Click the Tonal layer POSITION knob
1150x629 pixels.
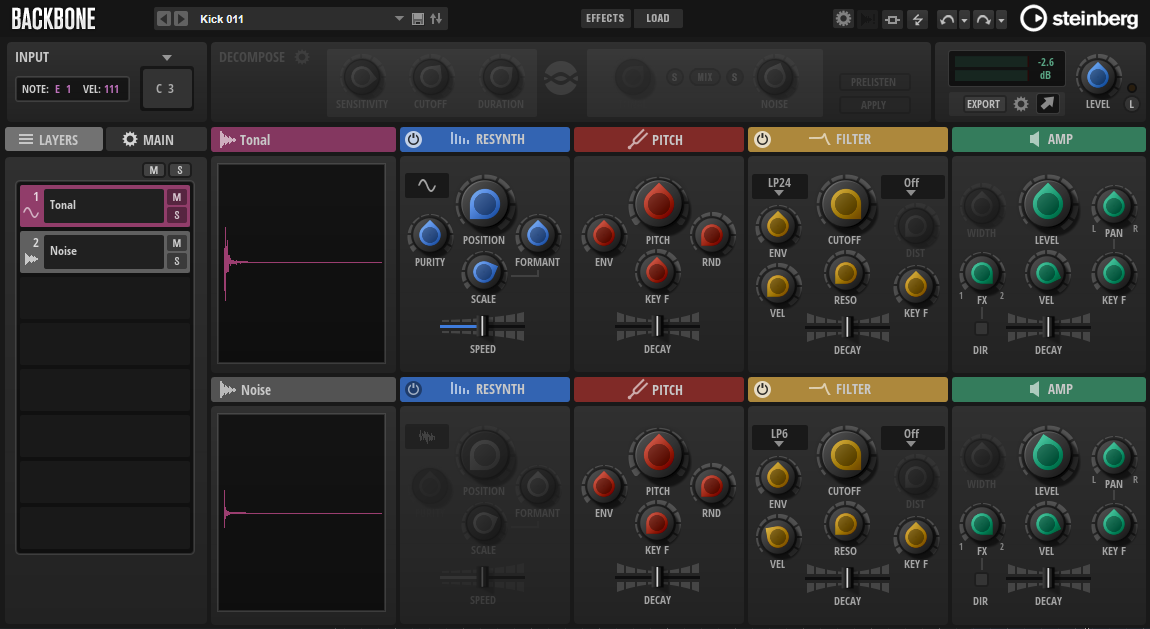[484, 205]
